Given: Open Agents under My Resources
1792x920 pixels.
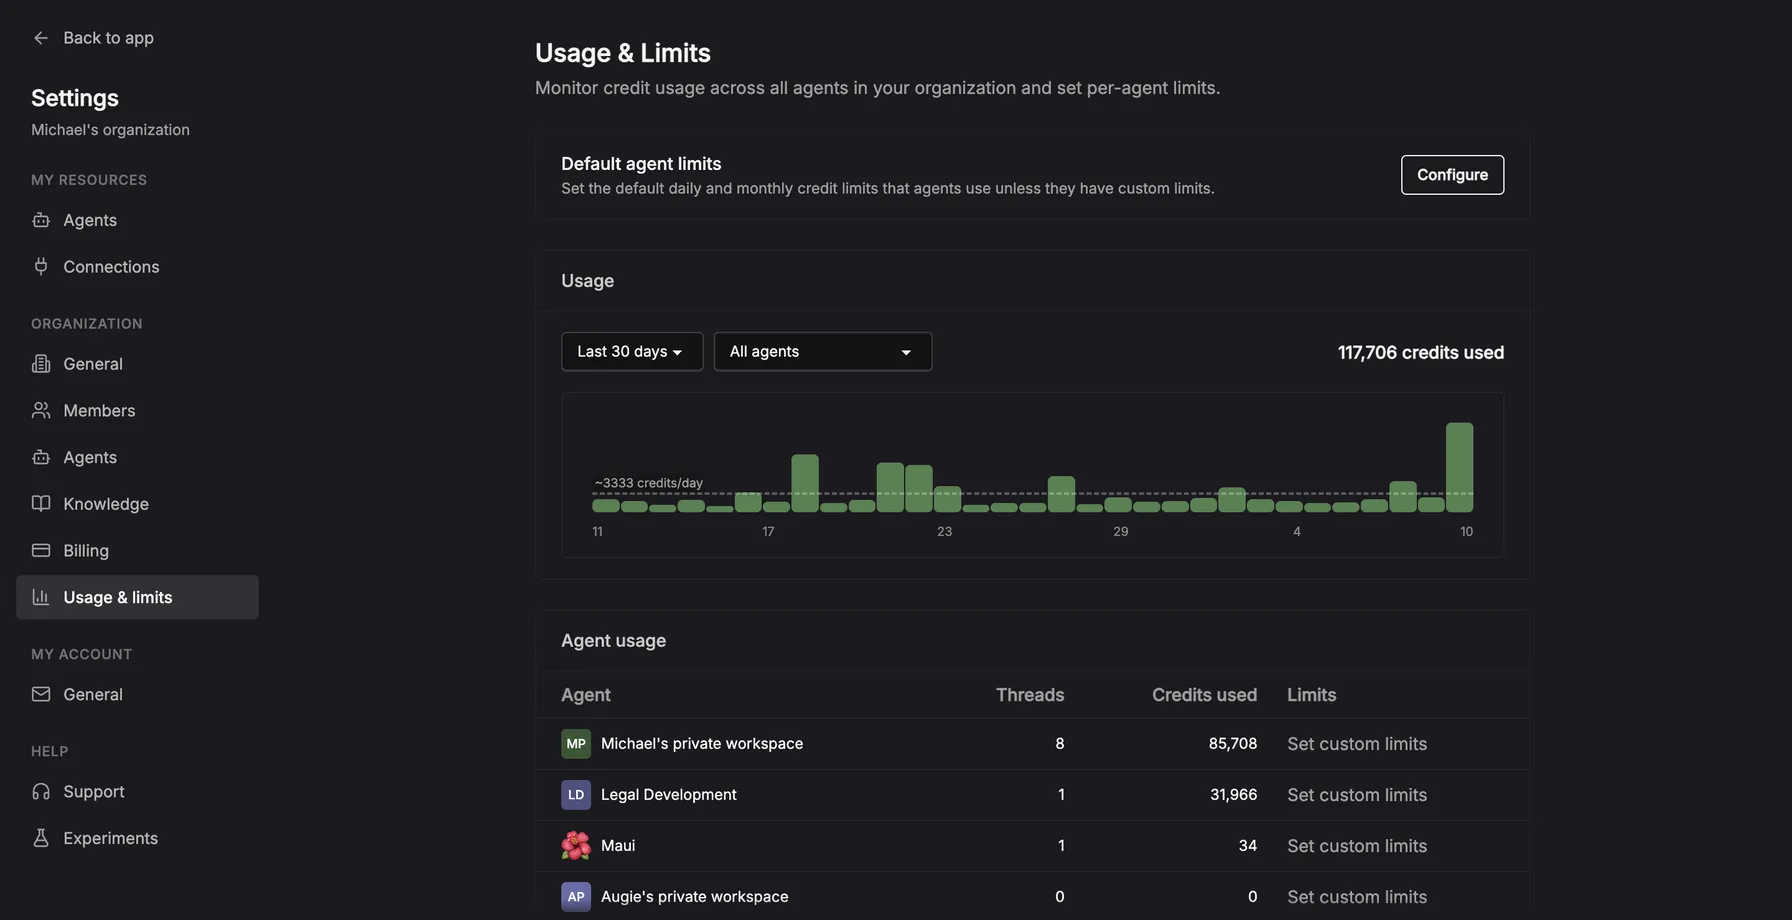Looking at the screenshot, I should point(137,220).
